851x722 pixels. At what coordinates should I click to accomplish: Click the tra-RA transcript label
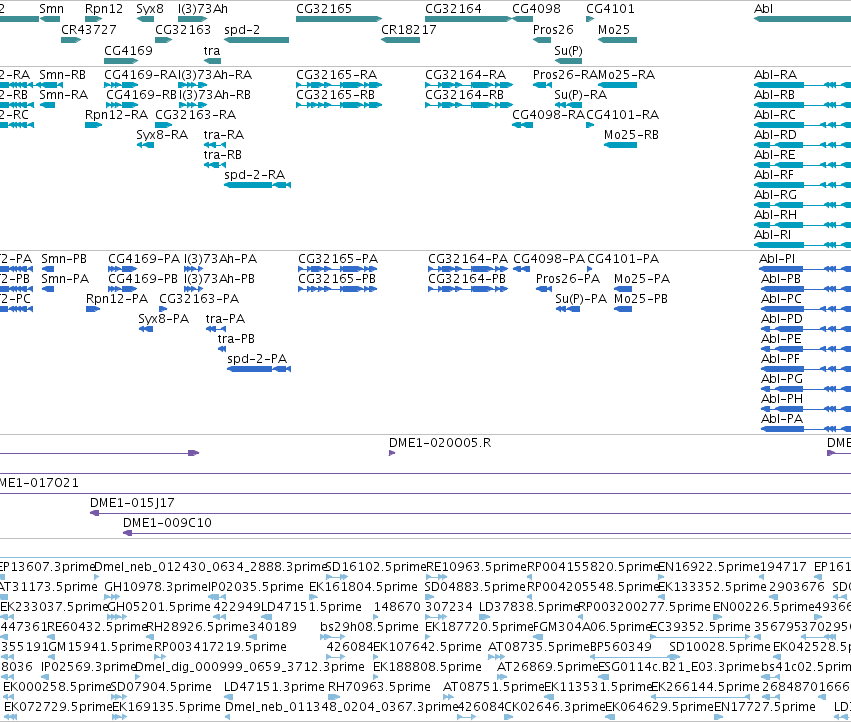pyautogui.click(x=224, y=135)
